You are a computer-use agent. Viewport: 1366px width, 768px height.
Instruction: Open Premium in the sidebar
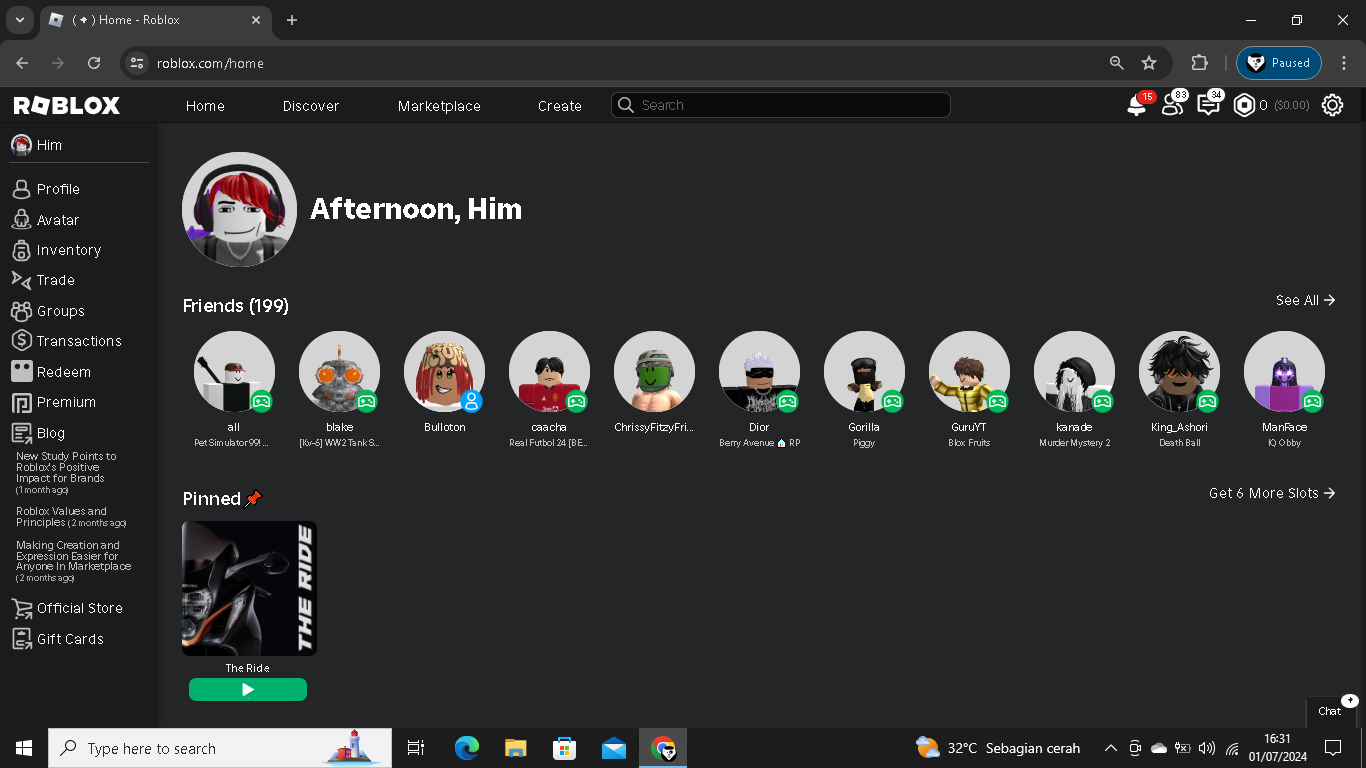point(53,402)
